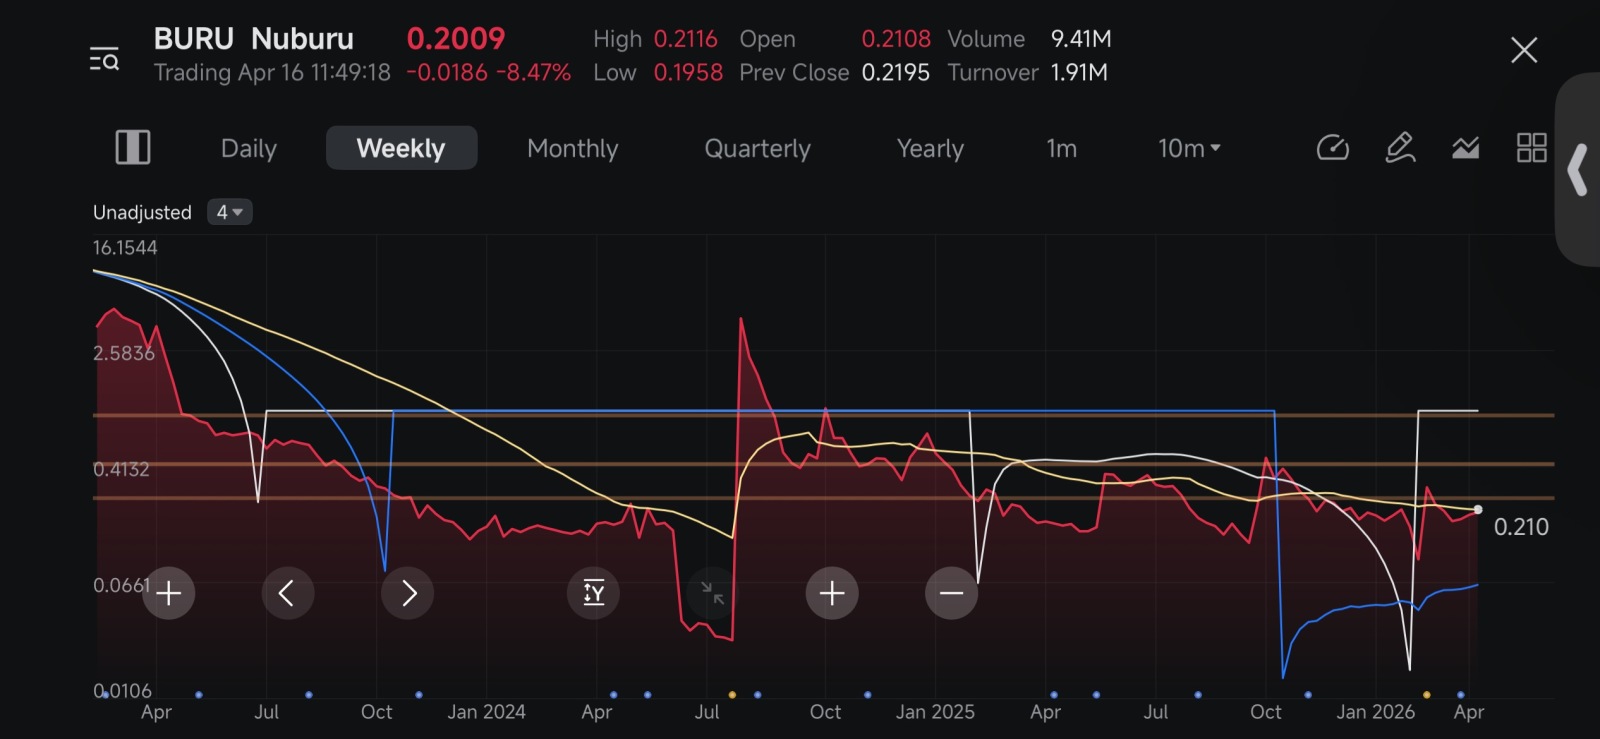
Task: Switch to the Monthly timeframe
Action: (x=572, y=148)
